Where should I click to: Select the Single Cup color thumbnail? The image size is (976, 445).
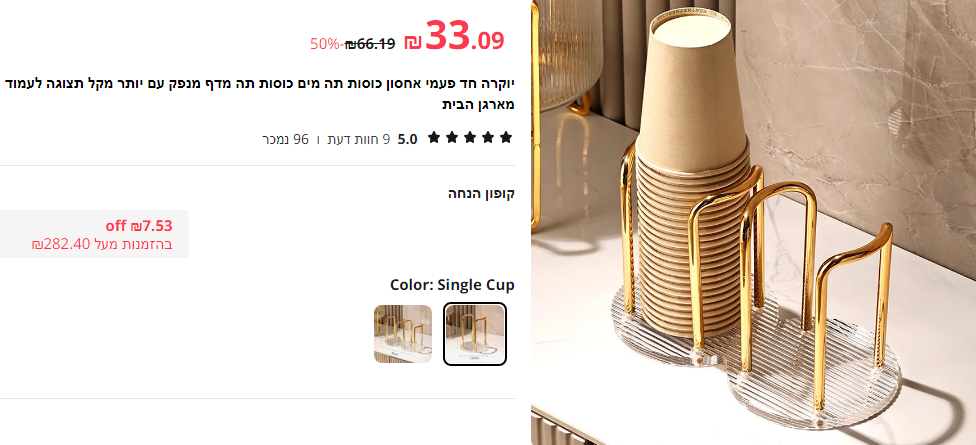pos(475,334)
